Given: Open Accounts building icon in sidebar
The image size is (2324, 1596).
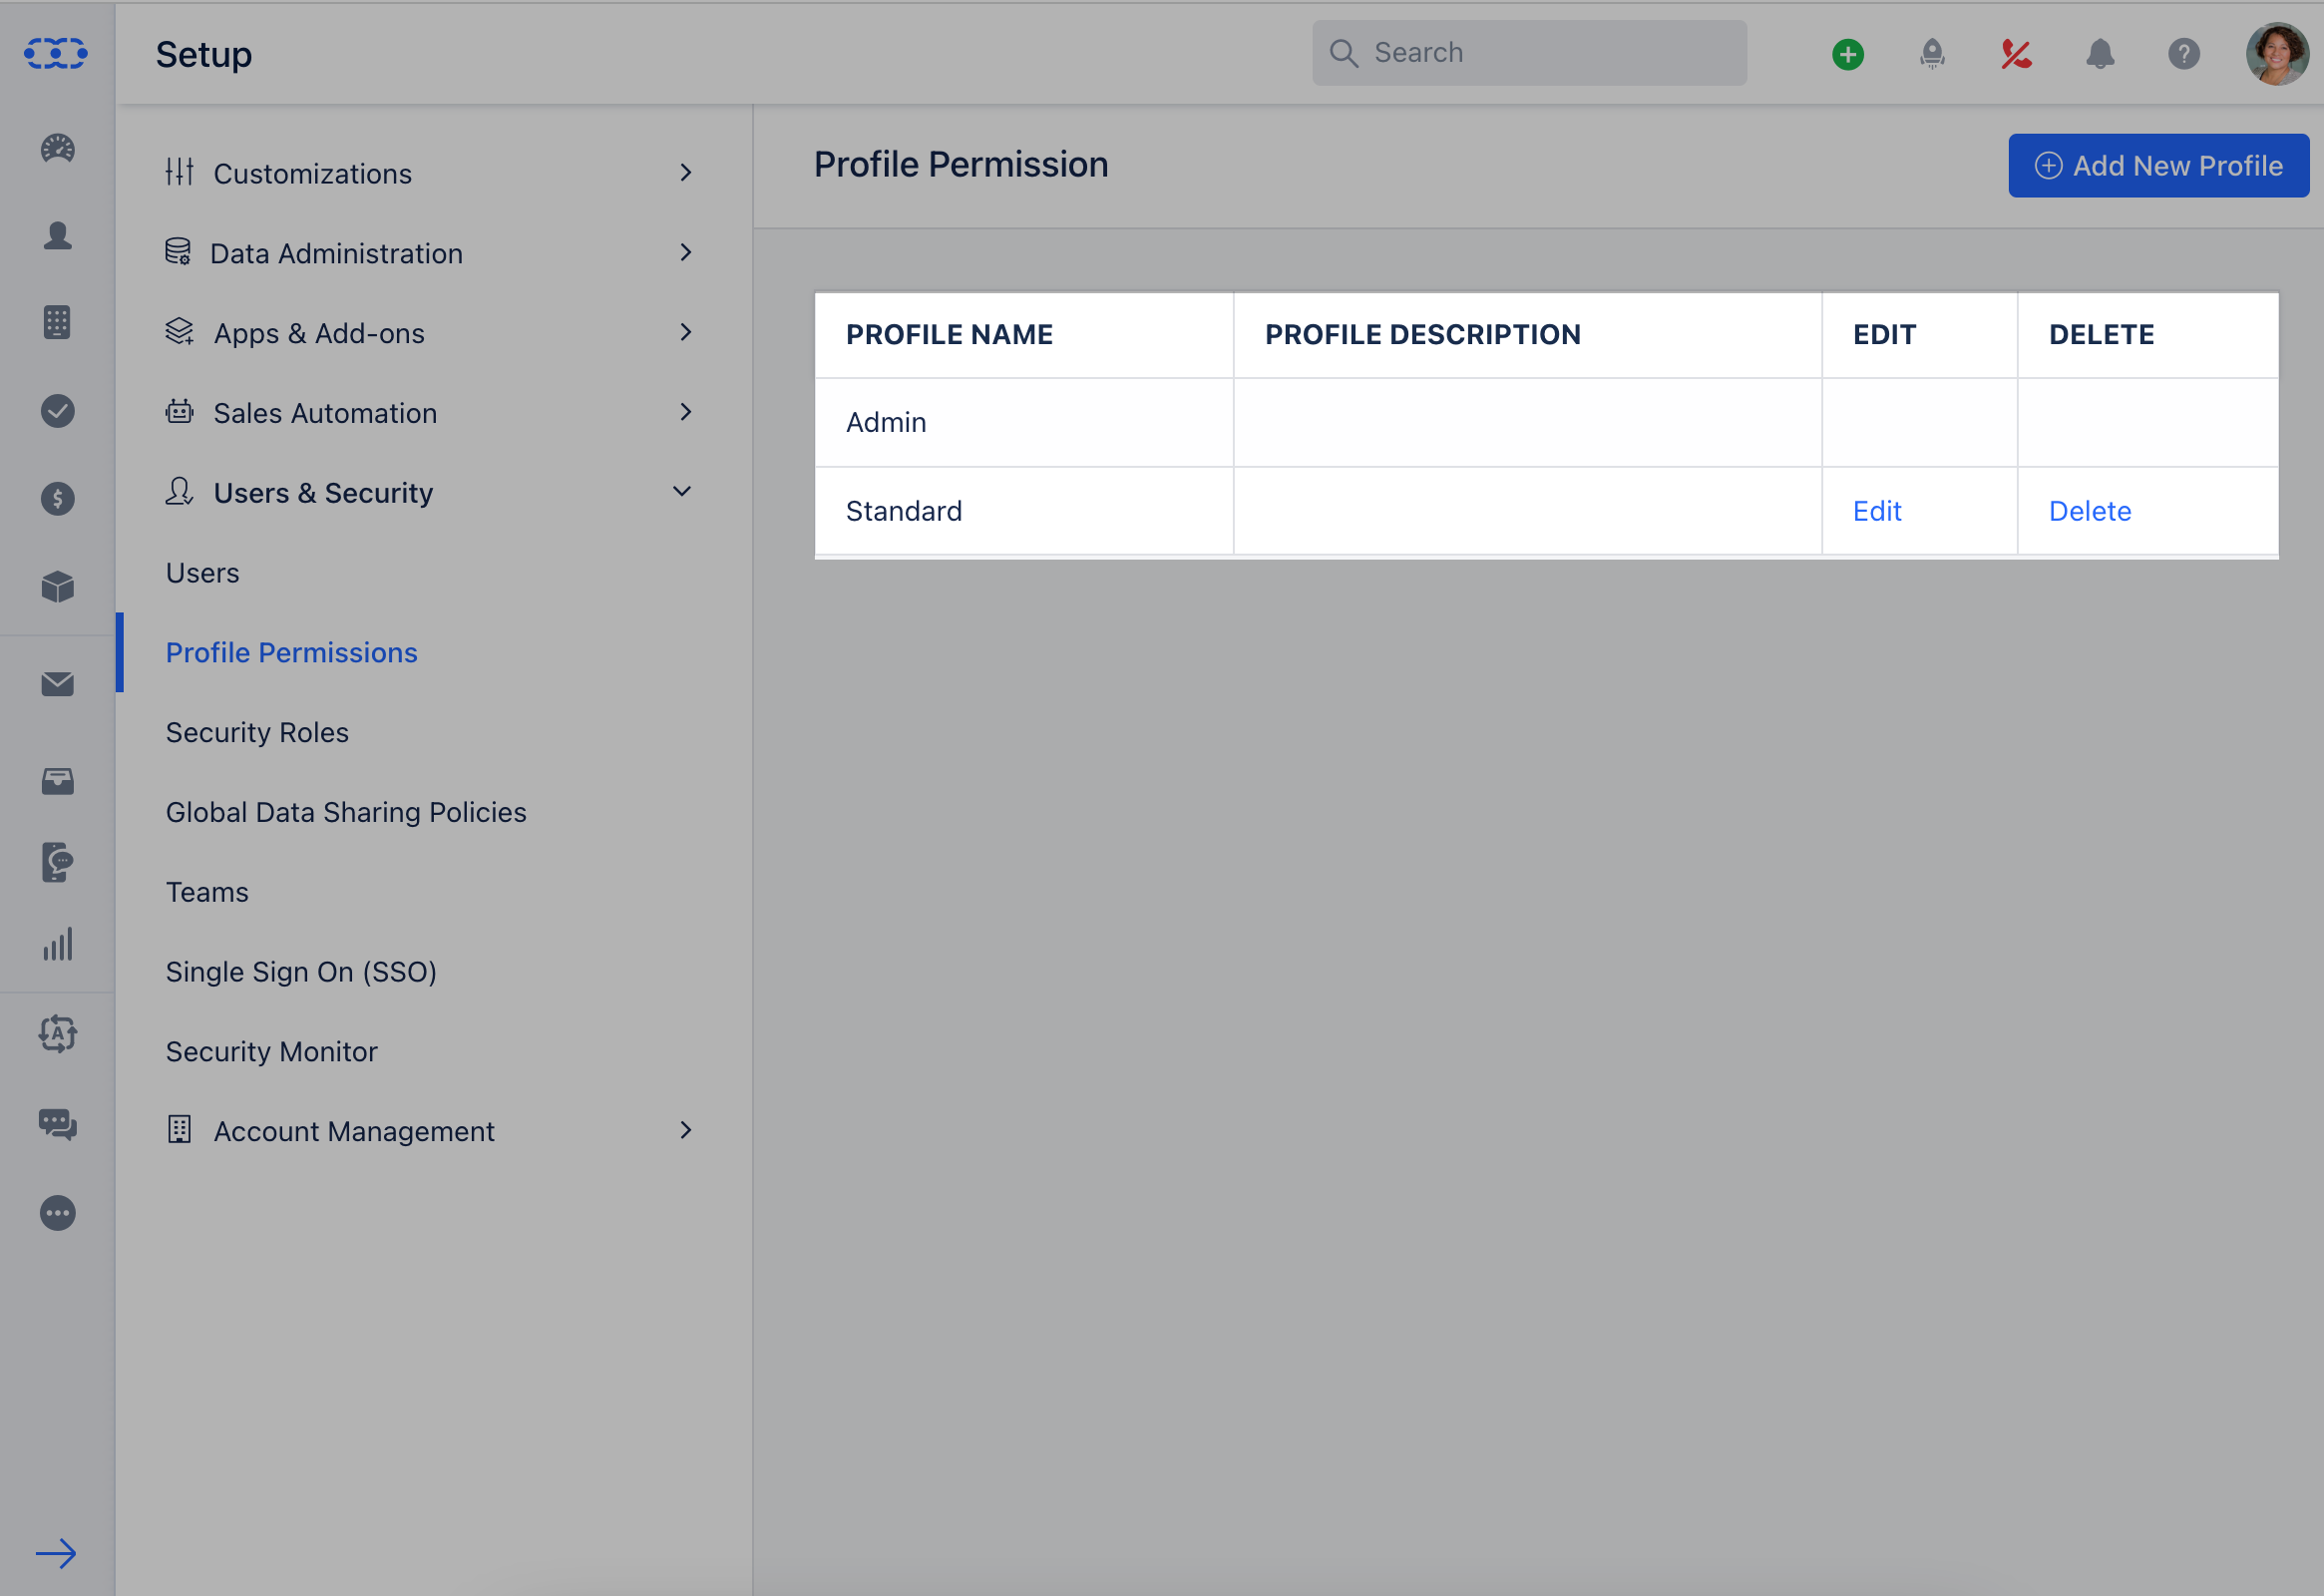Looking at the screenshot, I should pyautogui.click(x=57, y=322).
